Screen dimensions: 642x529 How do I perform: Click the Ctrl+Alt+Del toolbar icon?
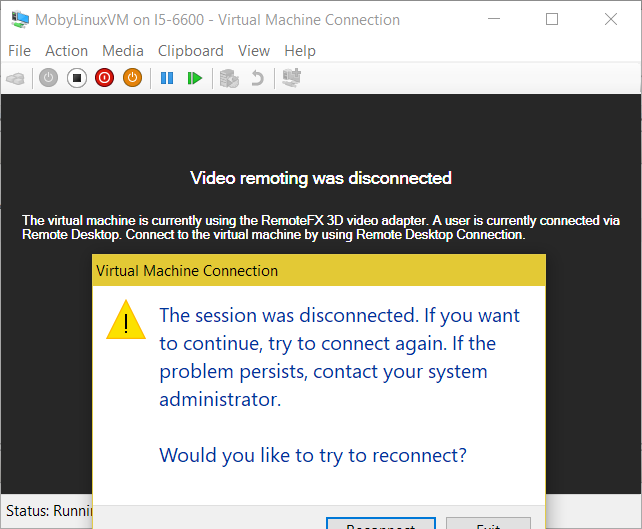point(15,78)
